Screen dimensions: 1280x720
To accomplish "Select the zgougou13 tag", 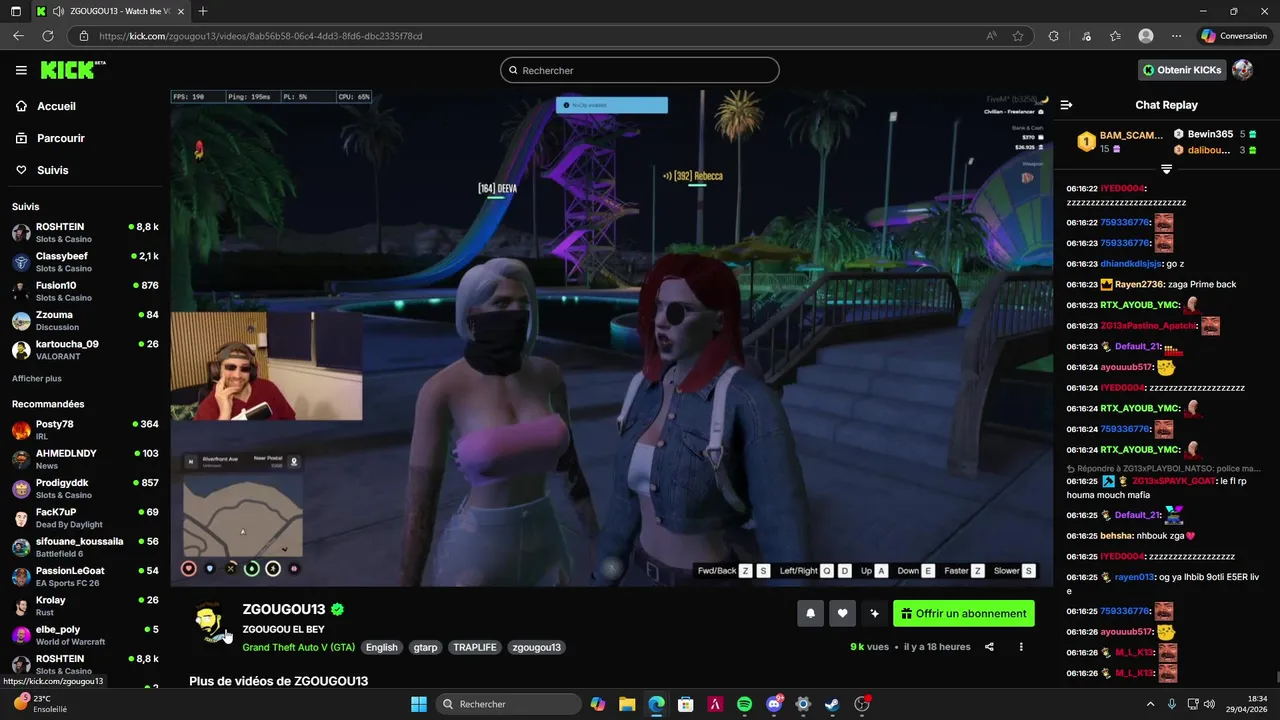I will click(x=536, y=647).
